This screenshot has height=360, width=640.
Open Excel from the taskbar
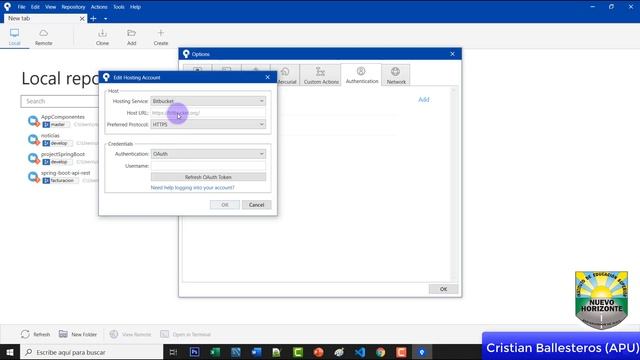[215, 352]
